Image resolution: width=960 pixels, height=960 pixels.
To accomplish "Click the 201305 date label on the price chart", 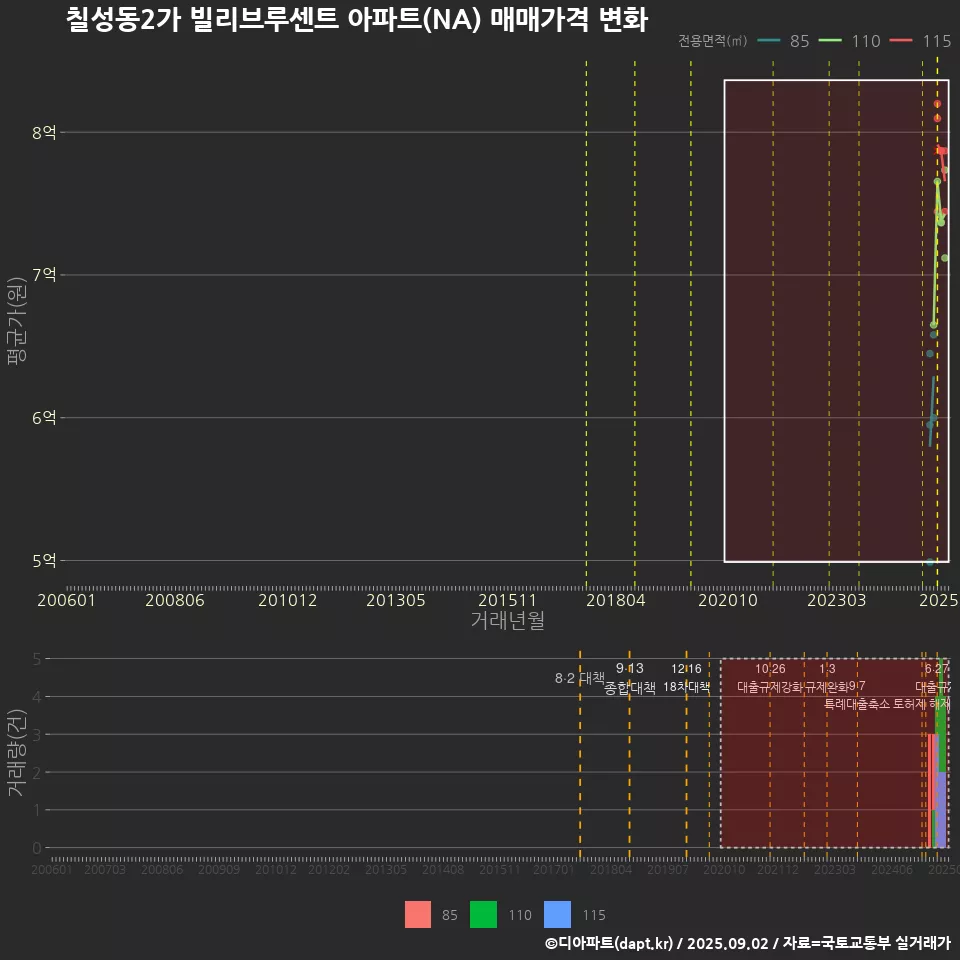I will pyautogui.click(x=396, y=600).
